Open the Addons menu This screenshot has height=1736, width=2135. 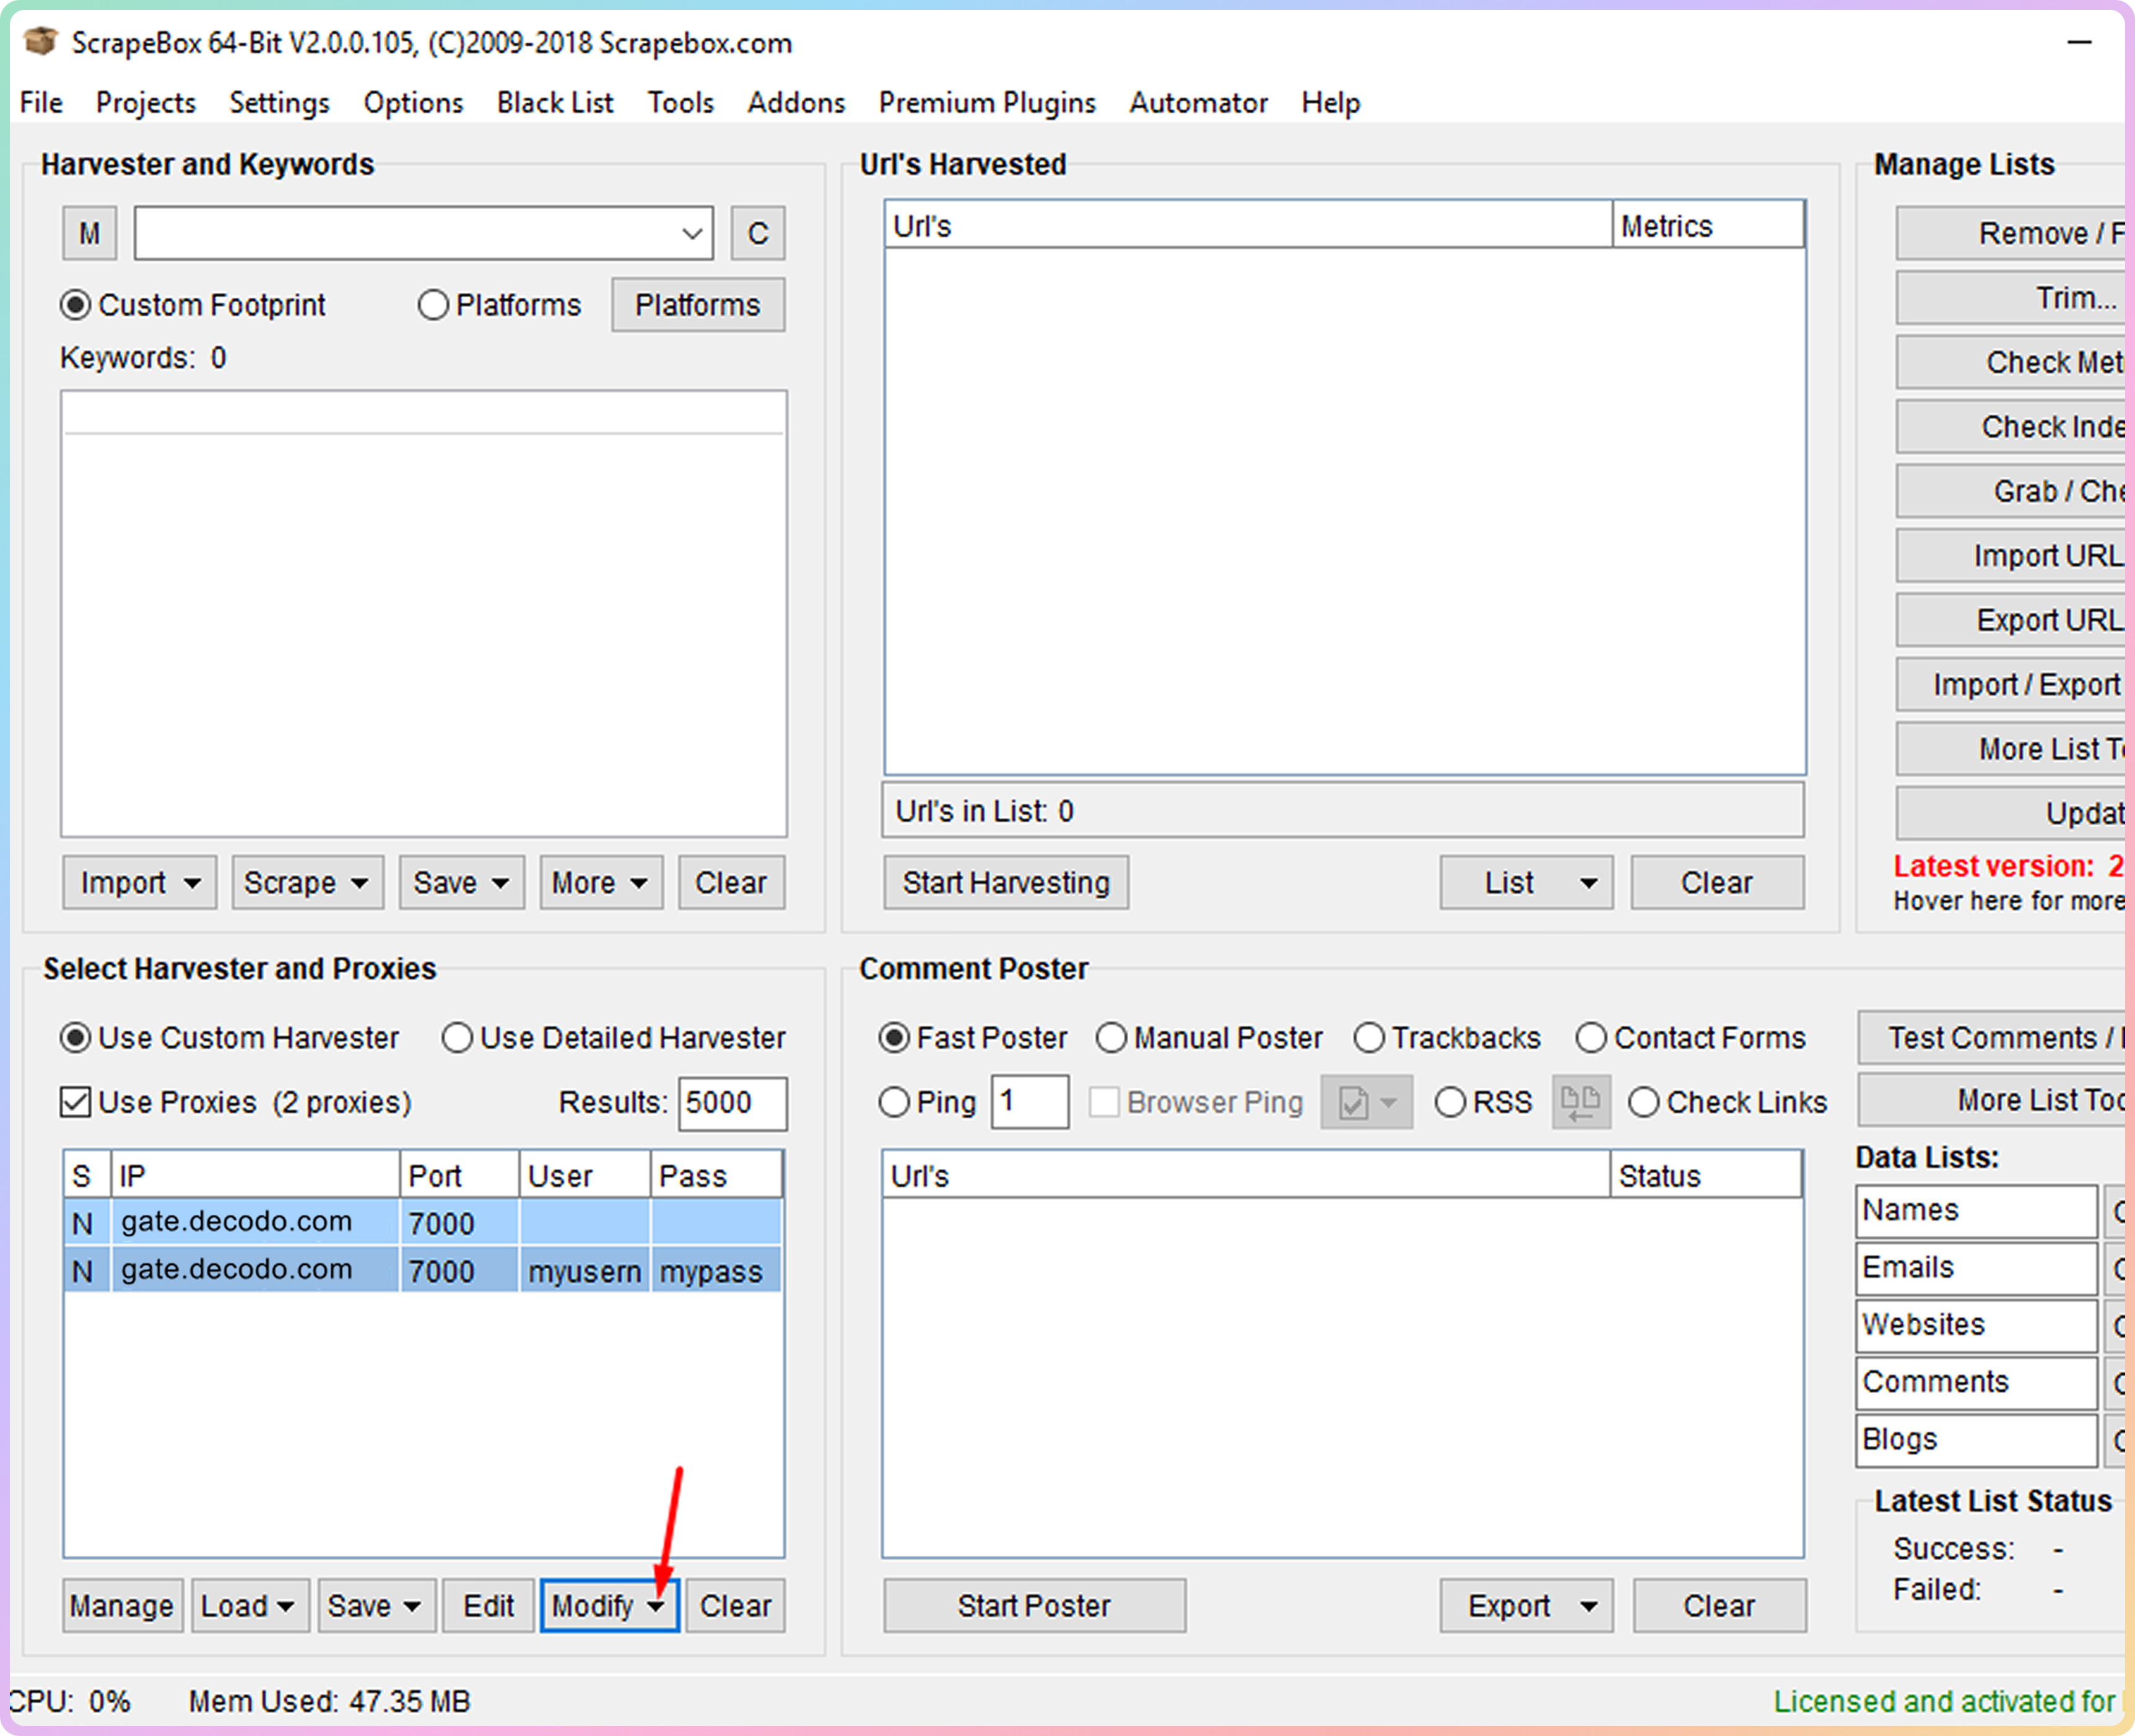(795, 103)
